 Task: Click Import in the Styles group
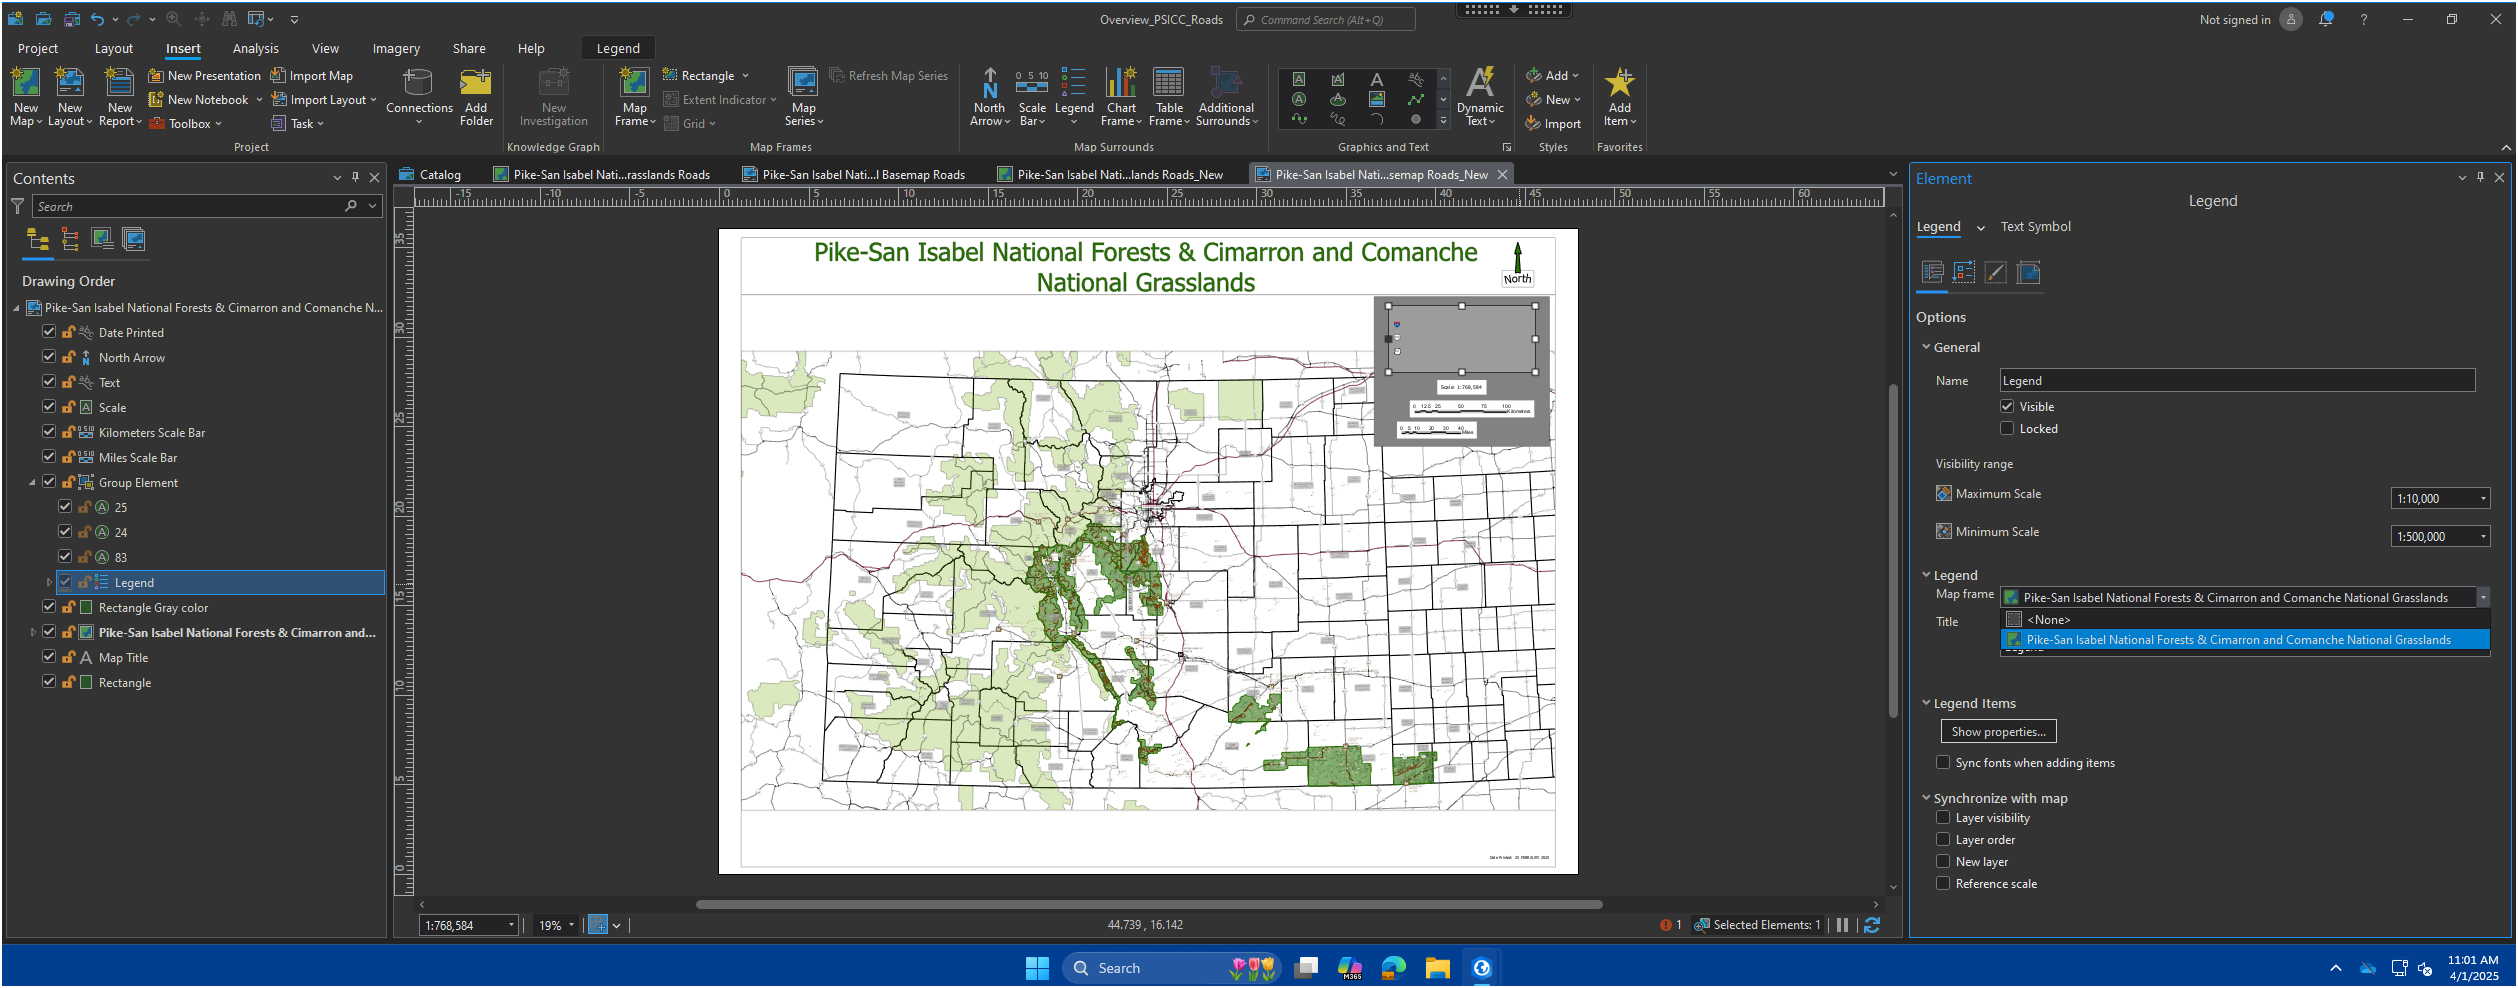(1553, 124)
